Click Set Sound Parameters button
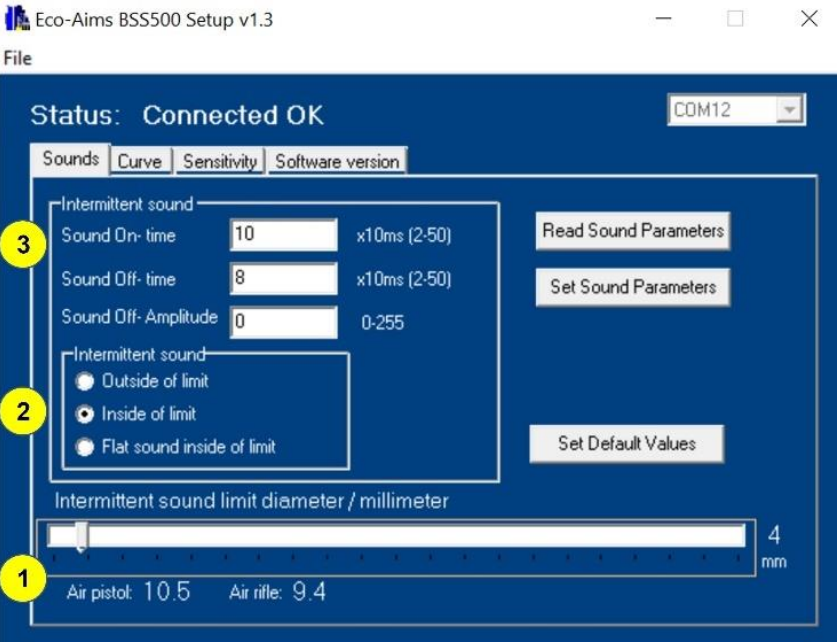The image size is (838, 643). (633, 287)
